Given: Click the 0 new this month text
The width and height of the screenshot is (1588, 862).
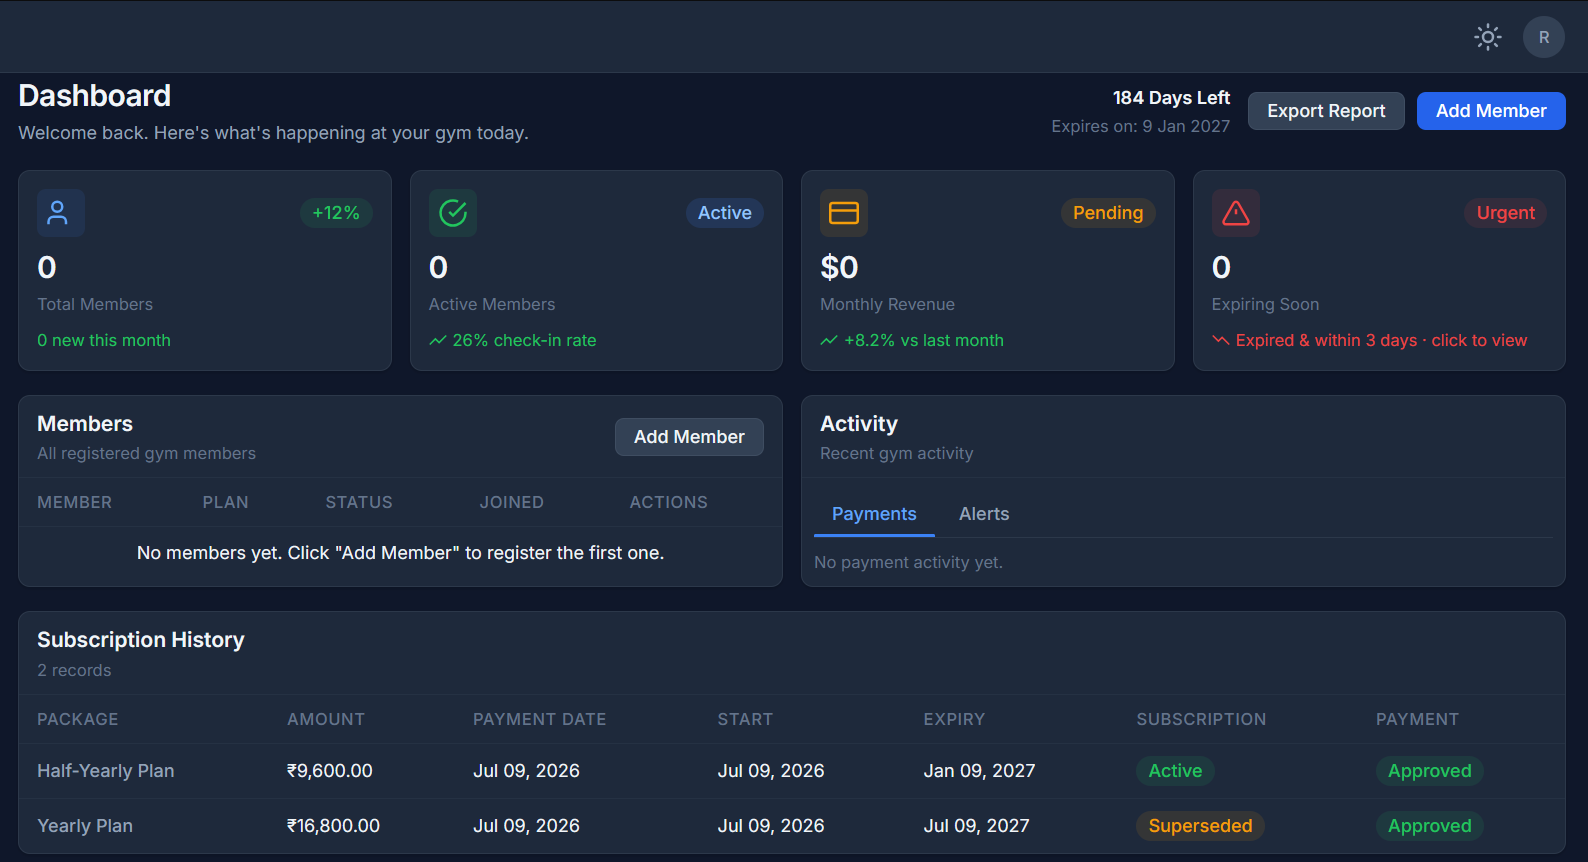Looking at the screenshot, I should [104, 340].
